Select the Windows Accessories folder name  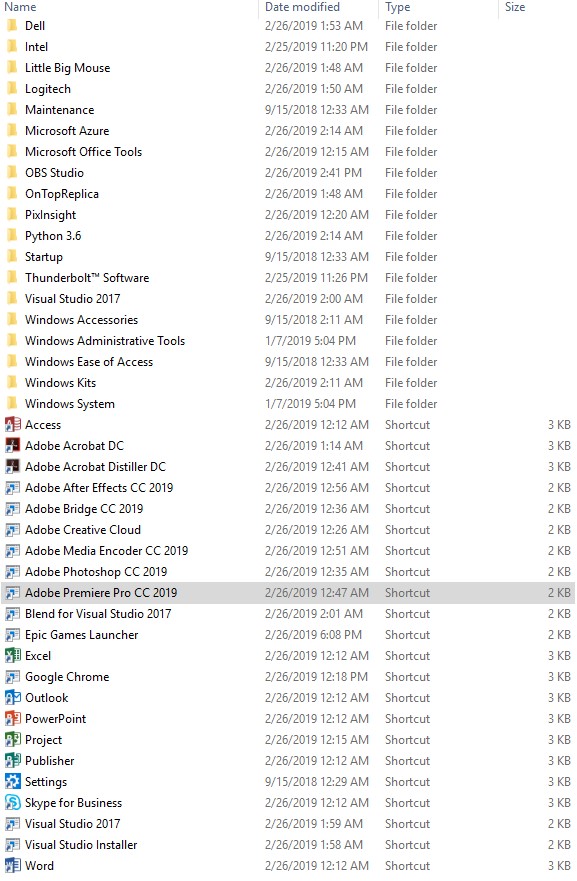(81, 320)
